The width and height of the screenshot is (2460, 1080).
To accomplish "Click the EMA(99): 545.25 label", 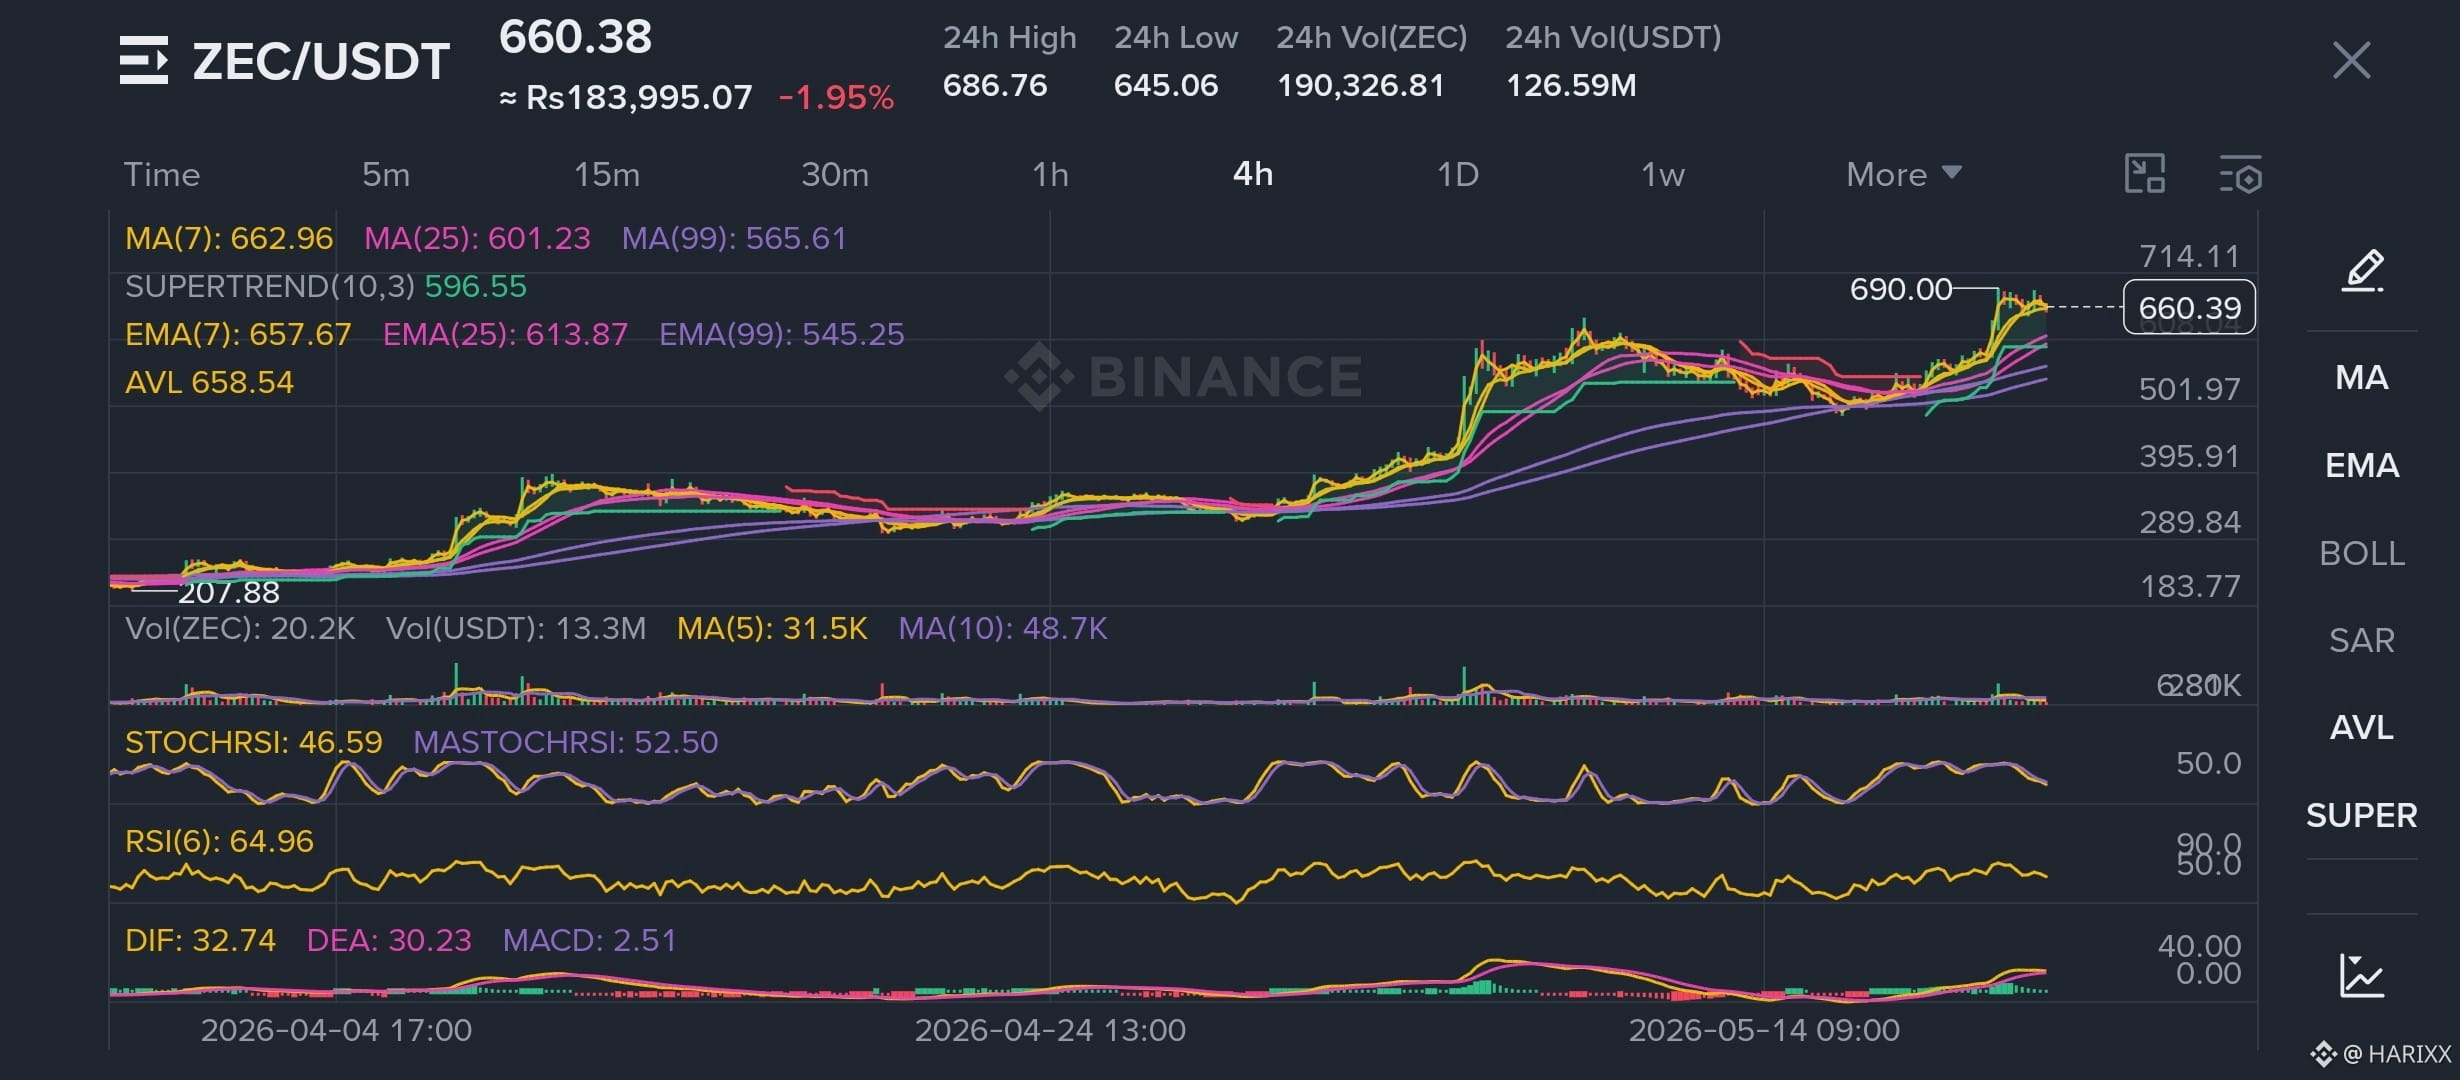I will tap(782, 334).
